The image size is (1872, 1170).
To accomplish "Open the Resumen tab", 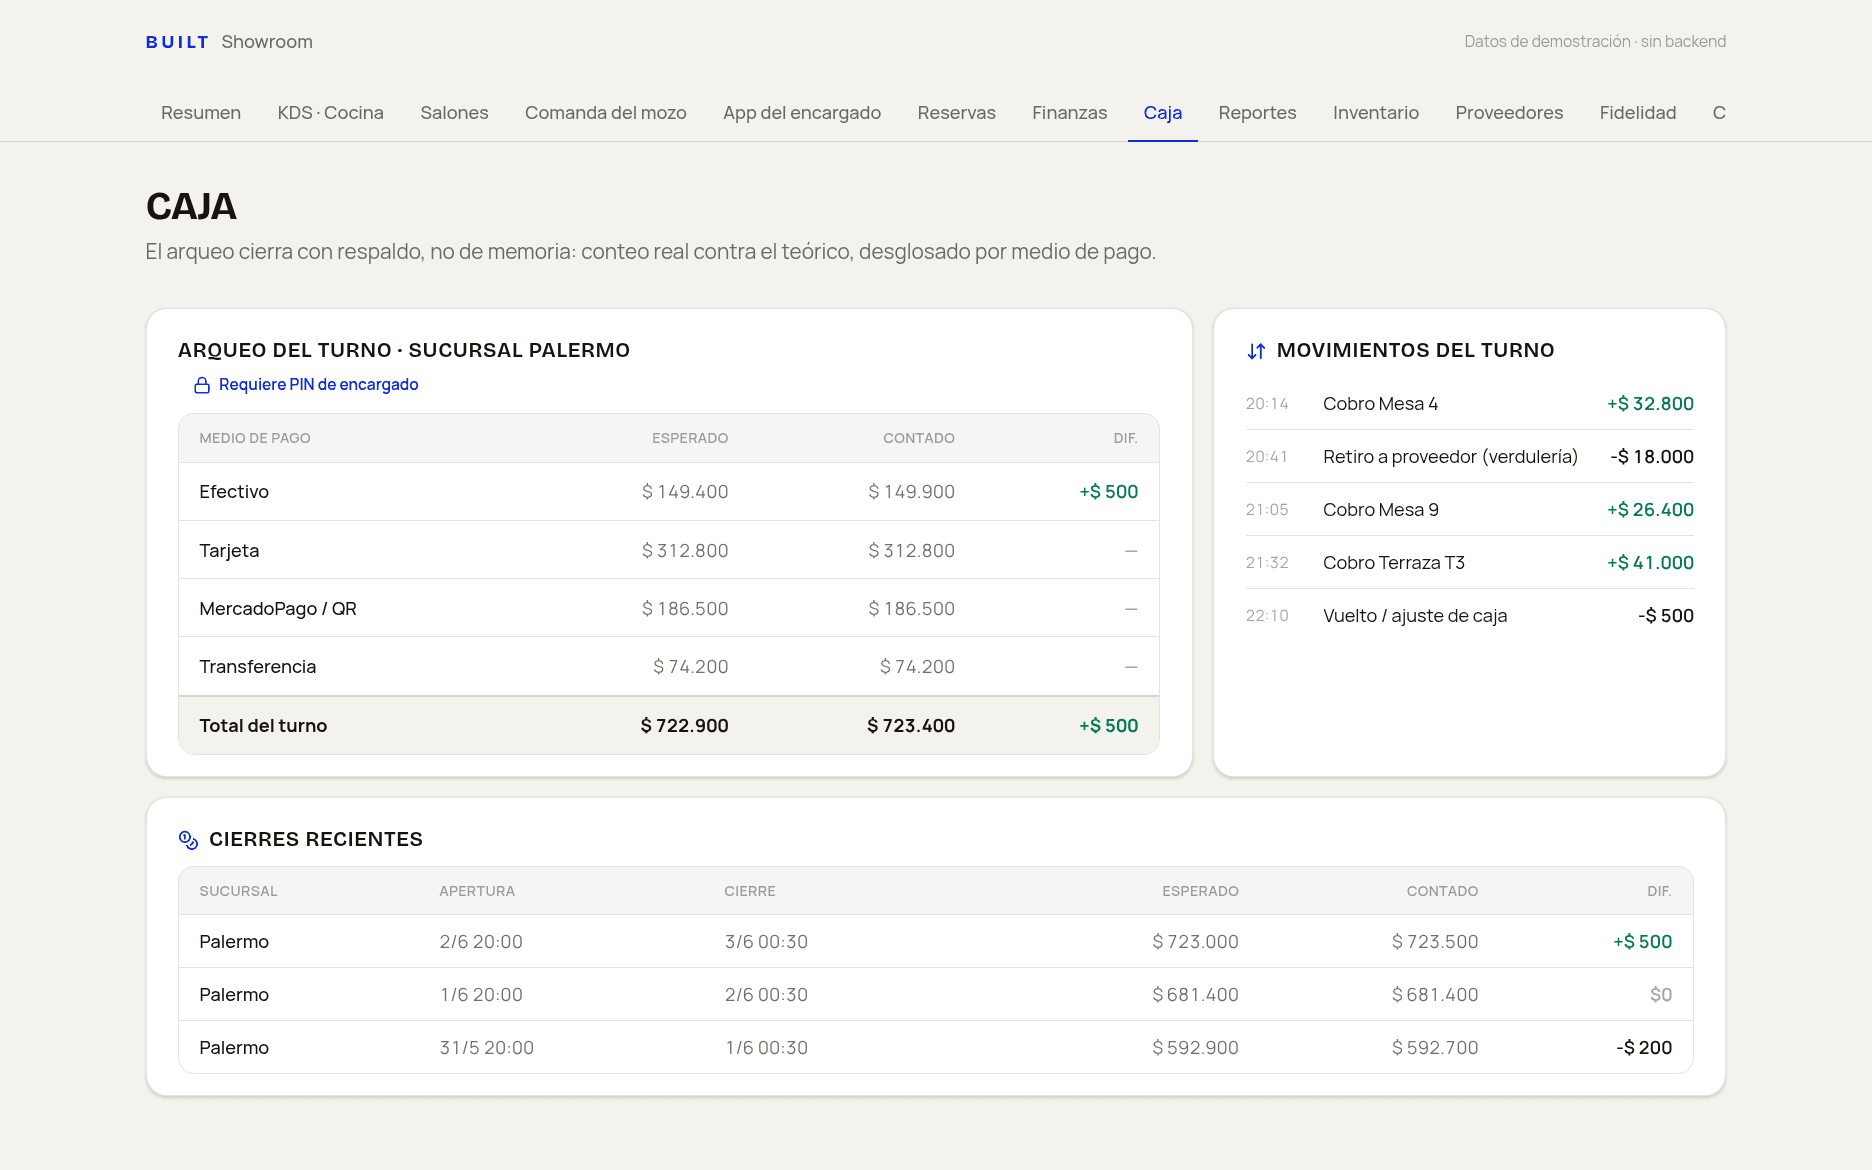I will pos(201,113).
